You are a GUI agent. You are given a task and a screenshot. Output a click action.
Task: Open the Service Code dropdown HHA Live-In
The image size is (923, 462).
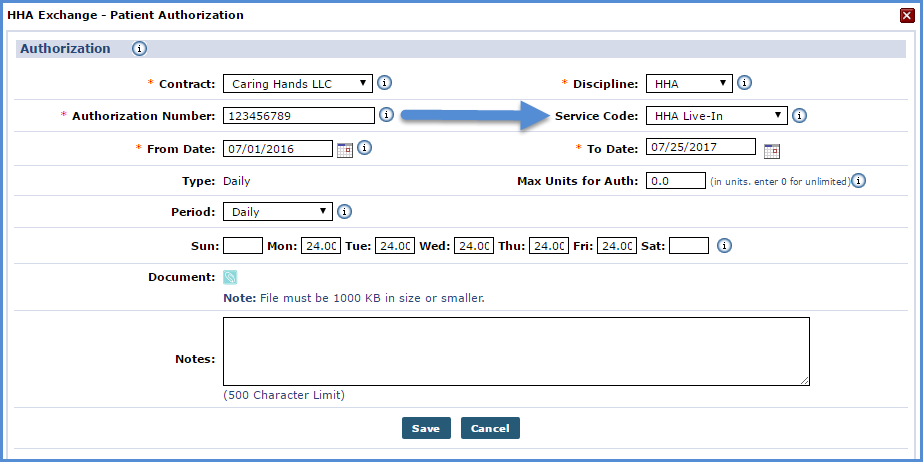coord(716,116)
